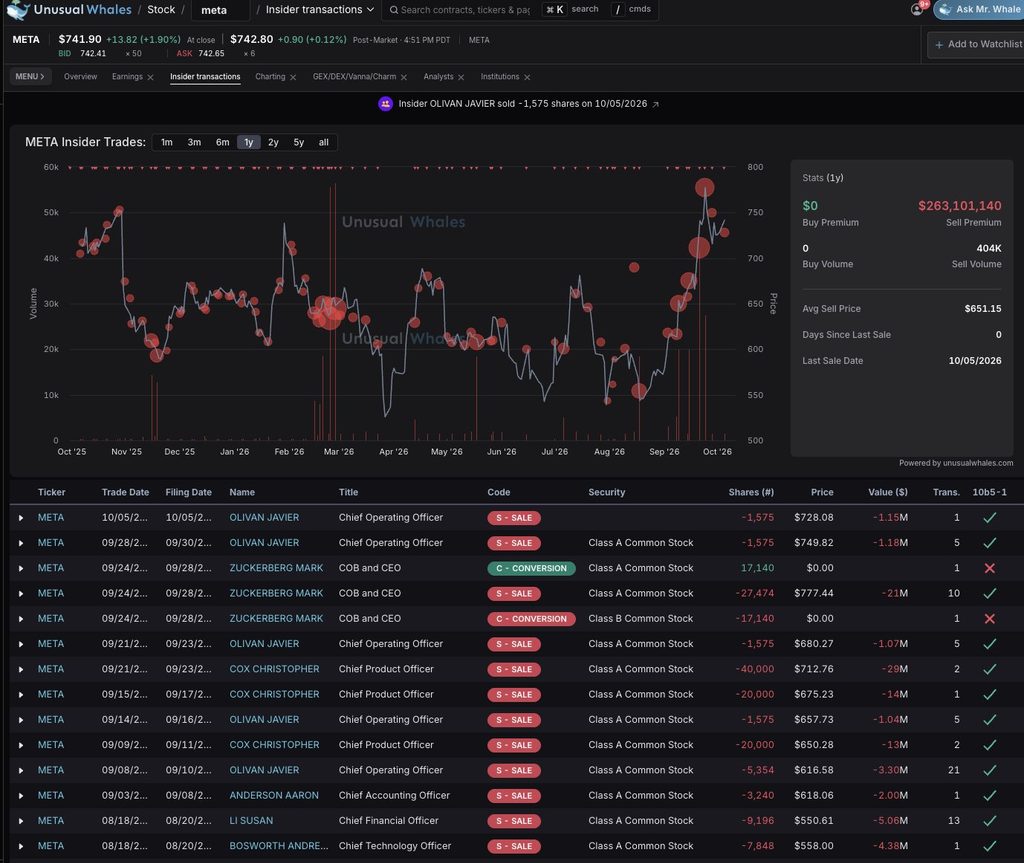Click Add to Watchlist button
1024x863 pixels.
[976, 44]
